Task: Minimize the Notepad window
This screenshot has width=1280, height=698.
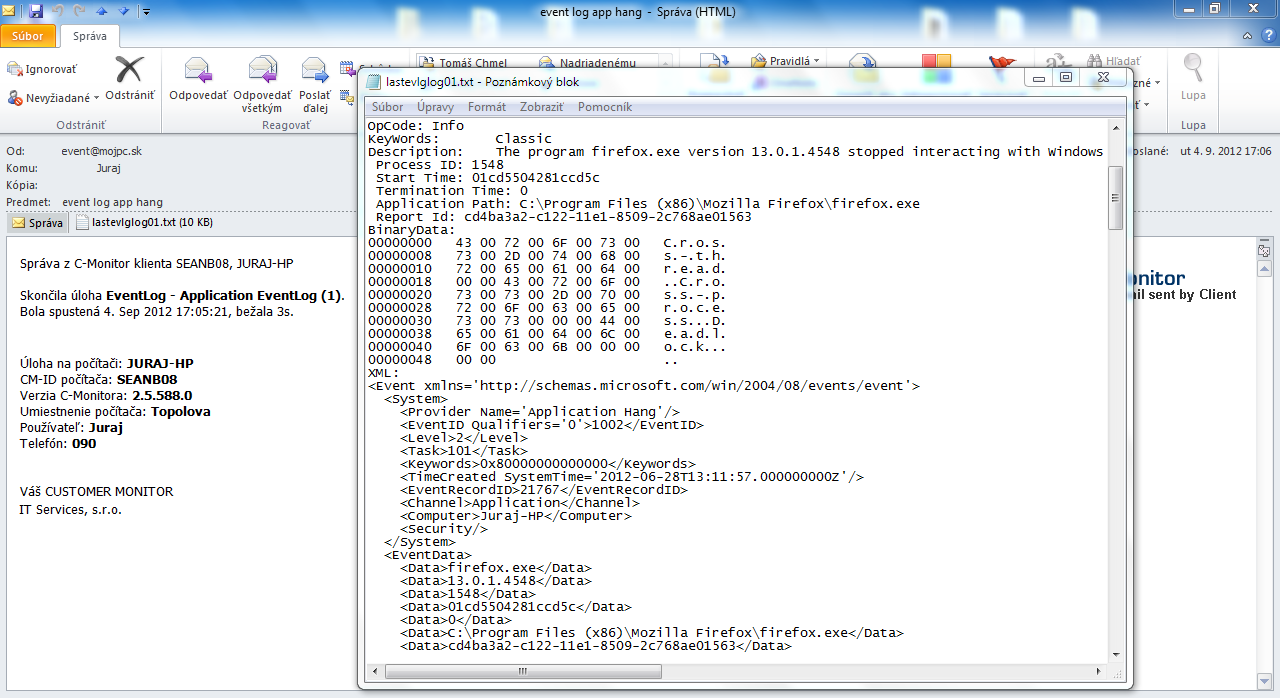Action: (1040, 78)
